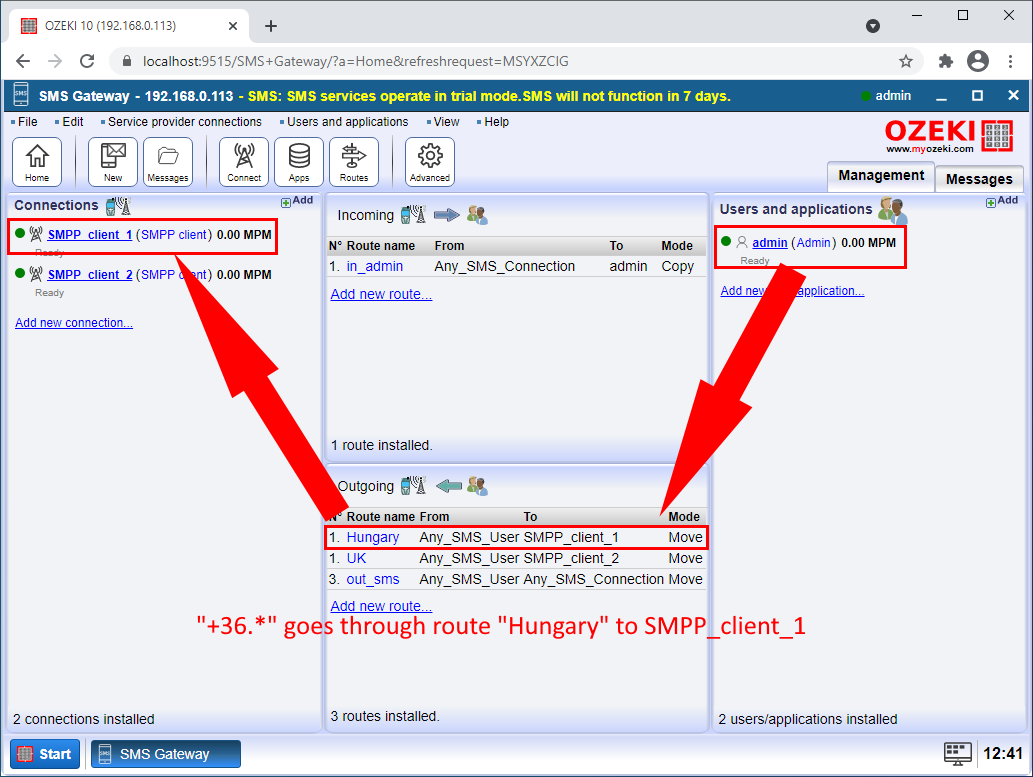Click the SMS Gateway phone icon in title bar
Image resolution: width=1033 pixels, height=777 pixels.
tap(21, 96)
